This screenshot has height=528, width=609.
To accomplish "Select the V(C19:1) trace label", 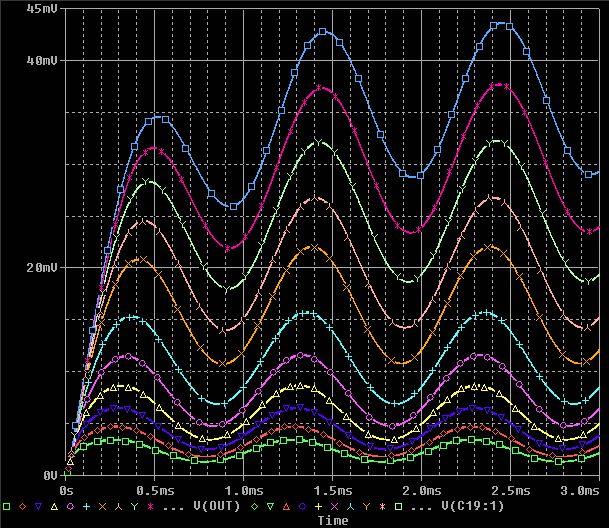I will (x=472, y=506).
